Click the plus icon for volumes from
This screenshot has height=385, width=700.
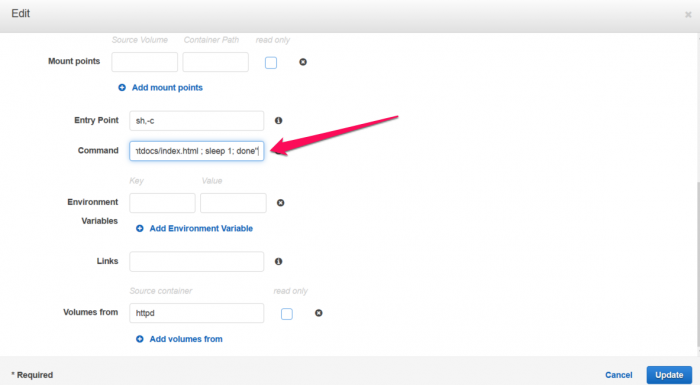(x=140, y=339)
